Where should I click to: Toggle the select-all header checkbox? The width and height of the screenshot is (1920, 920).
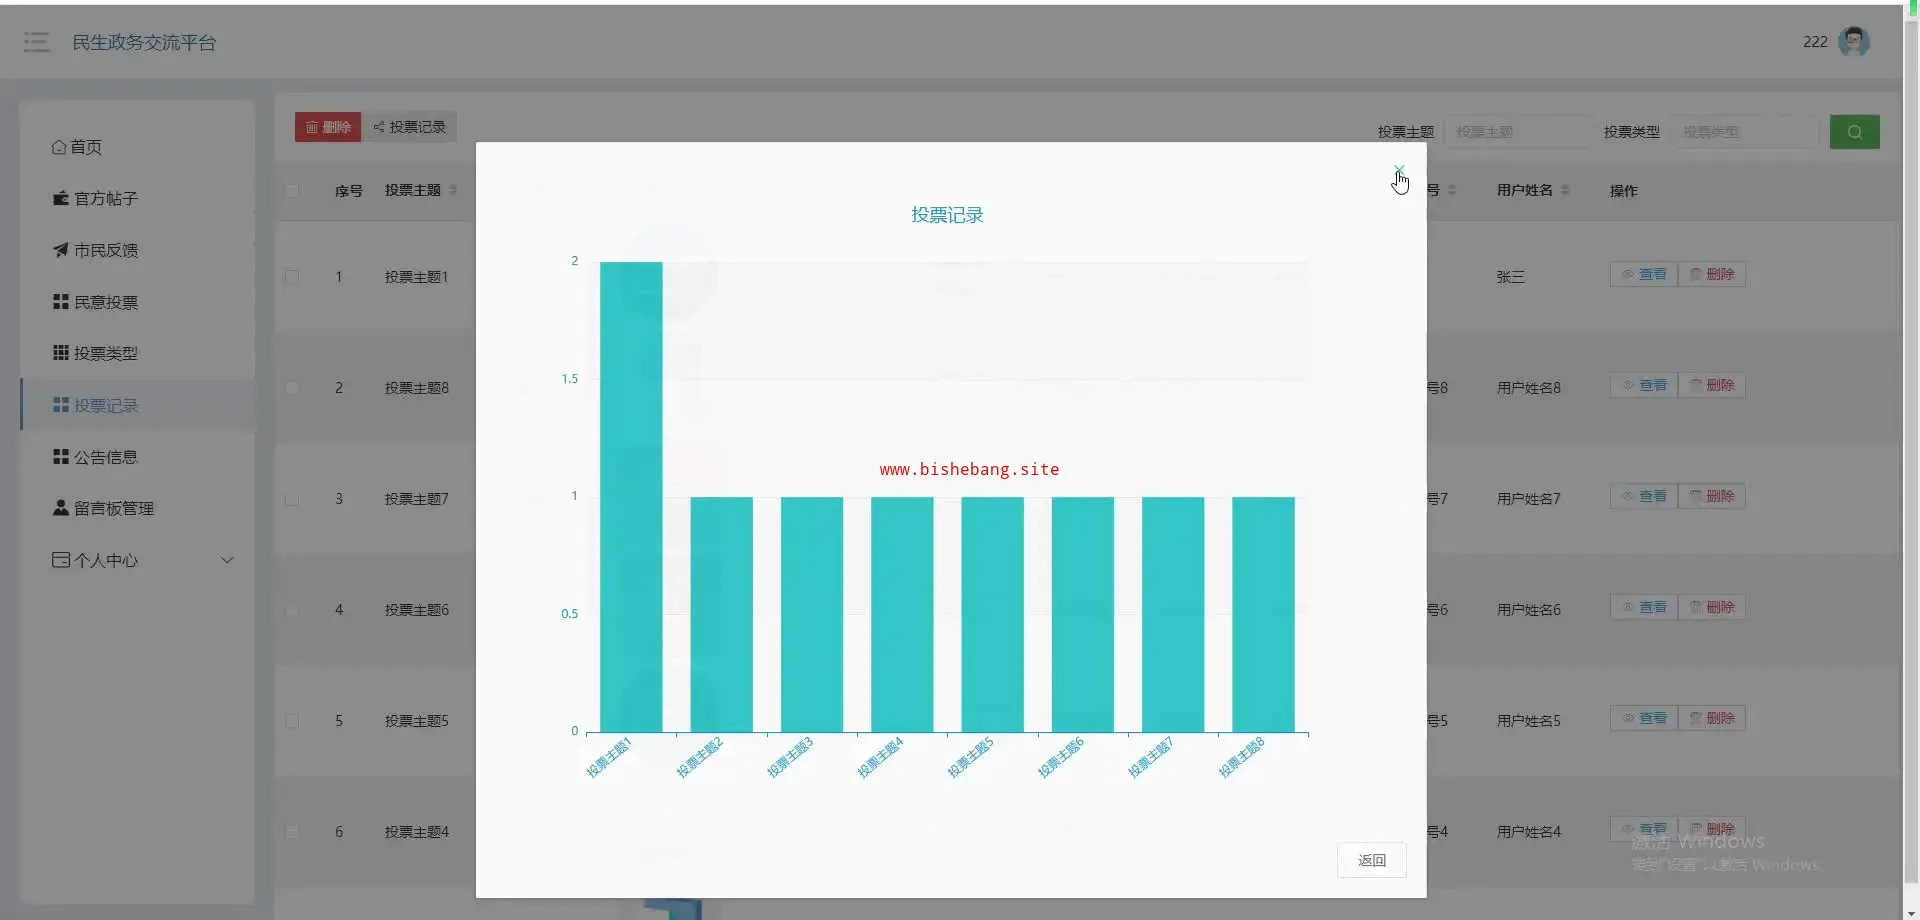pyautogui.click(x=292, y=190)
